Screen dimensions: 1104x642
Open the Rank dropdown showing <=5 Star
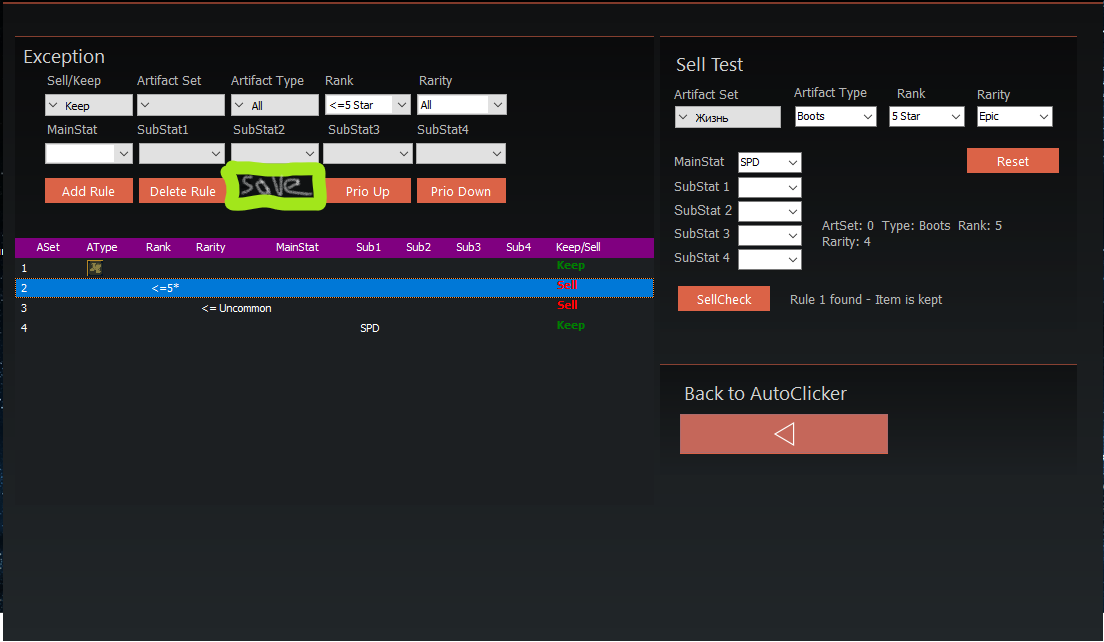[x=367, y=104]
